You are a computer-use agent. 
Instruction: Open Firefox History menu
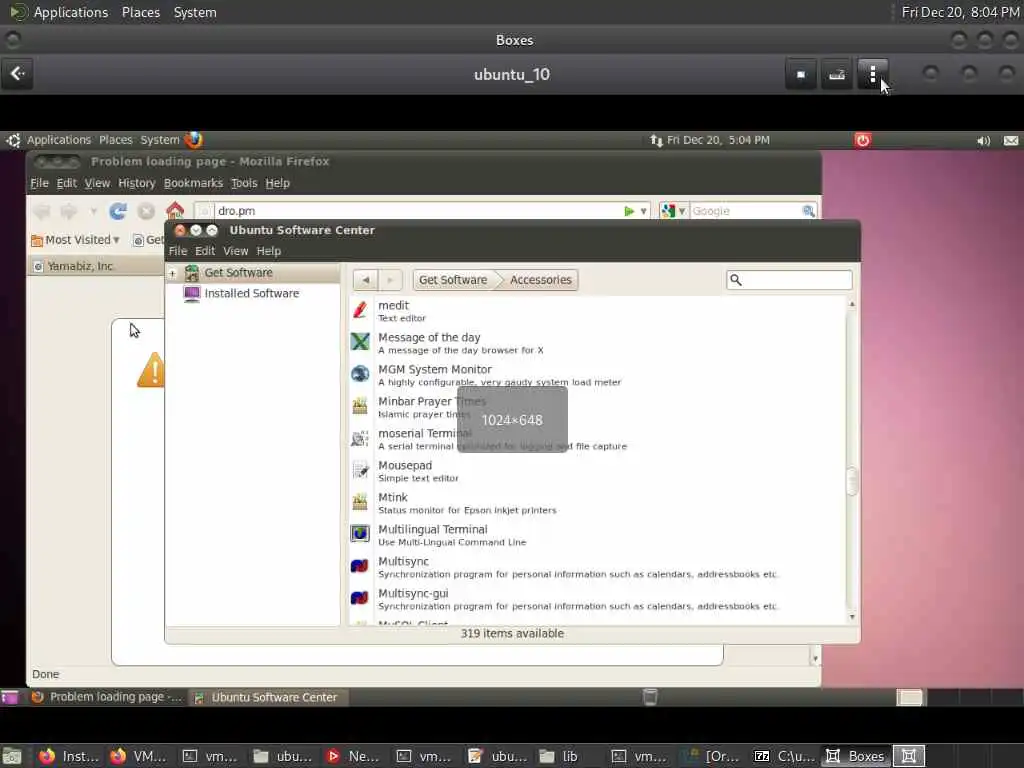(x=136, y=183)
